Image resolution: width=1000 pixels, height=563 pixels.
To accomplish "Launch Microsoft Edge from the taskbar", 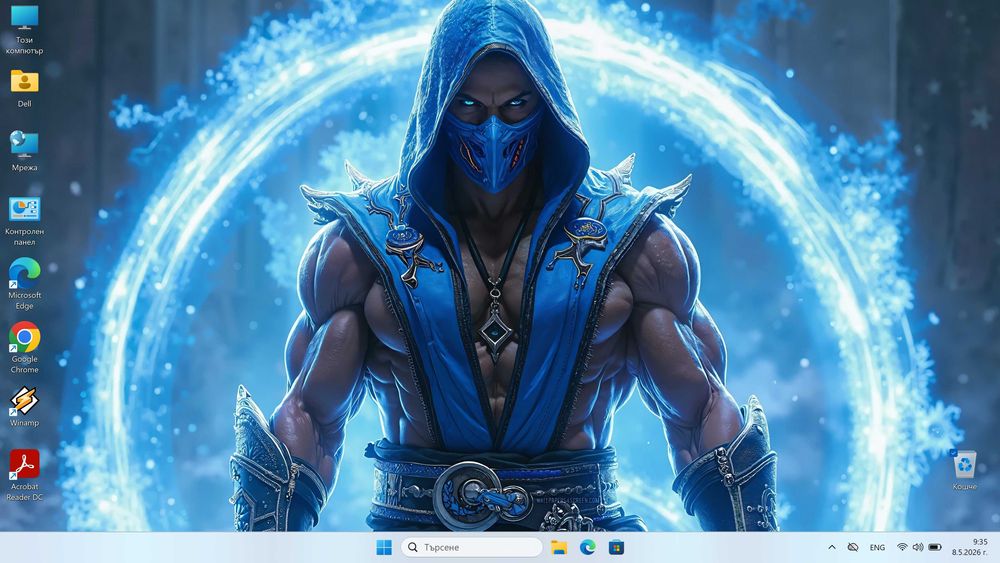I will pos(587,547).
